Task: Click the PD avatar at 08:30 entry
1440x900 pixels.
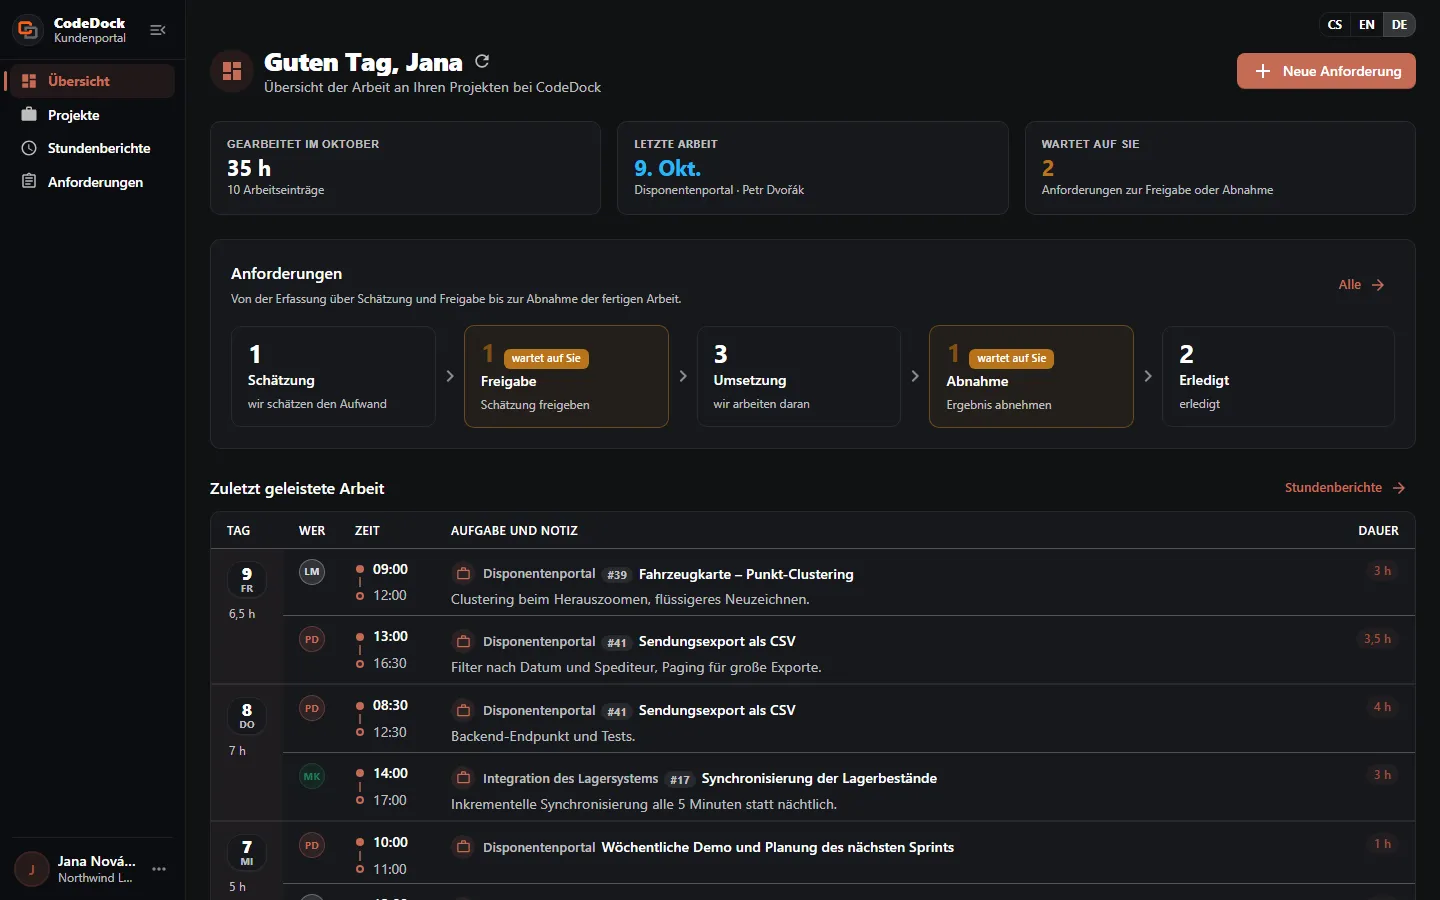Action: 312,708
